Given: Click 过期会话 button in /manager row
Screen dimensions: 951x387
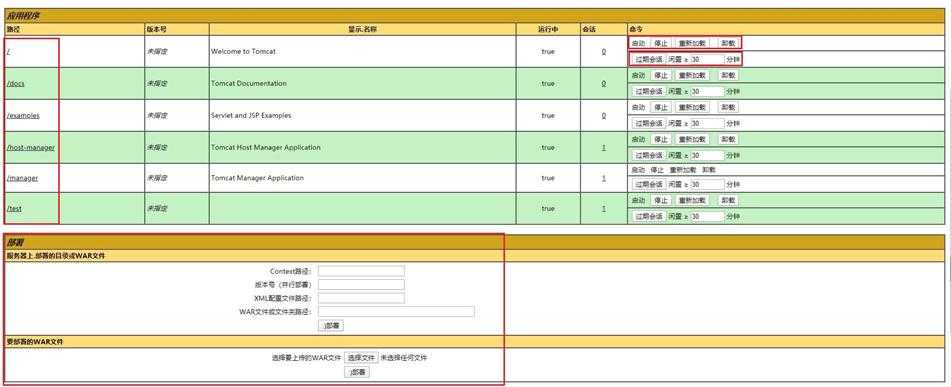Looking at the screenshot, I should [648, 184].
